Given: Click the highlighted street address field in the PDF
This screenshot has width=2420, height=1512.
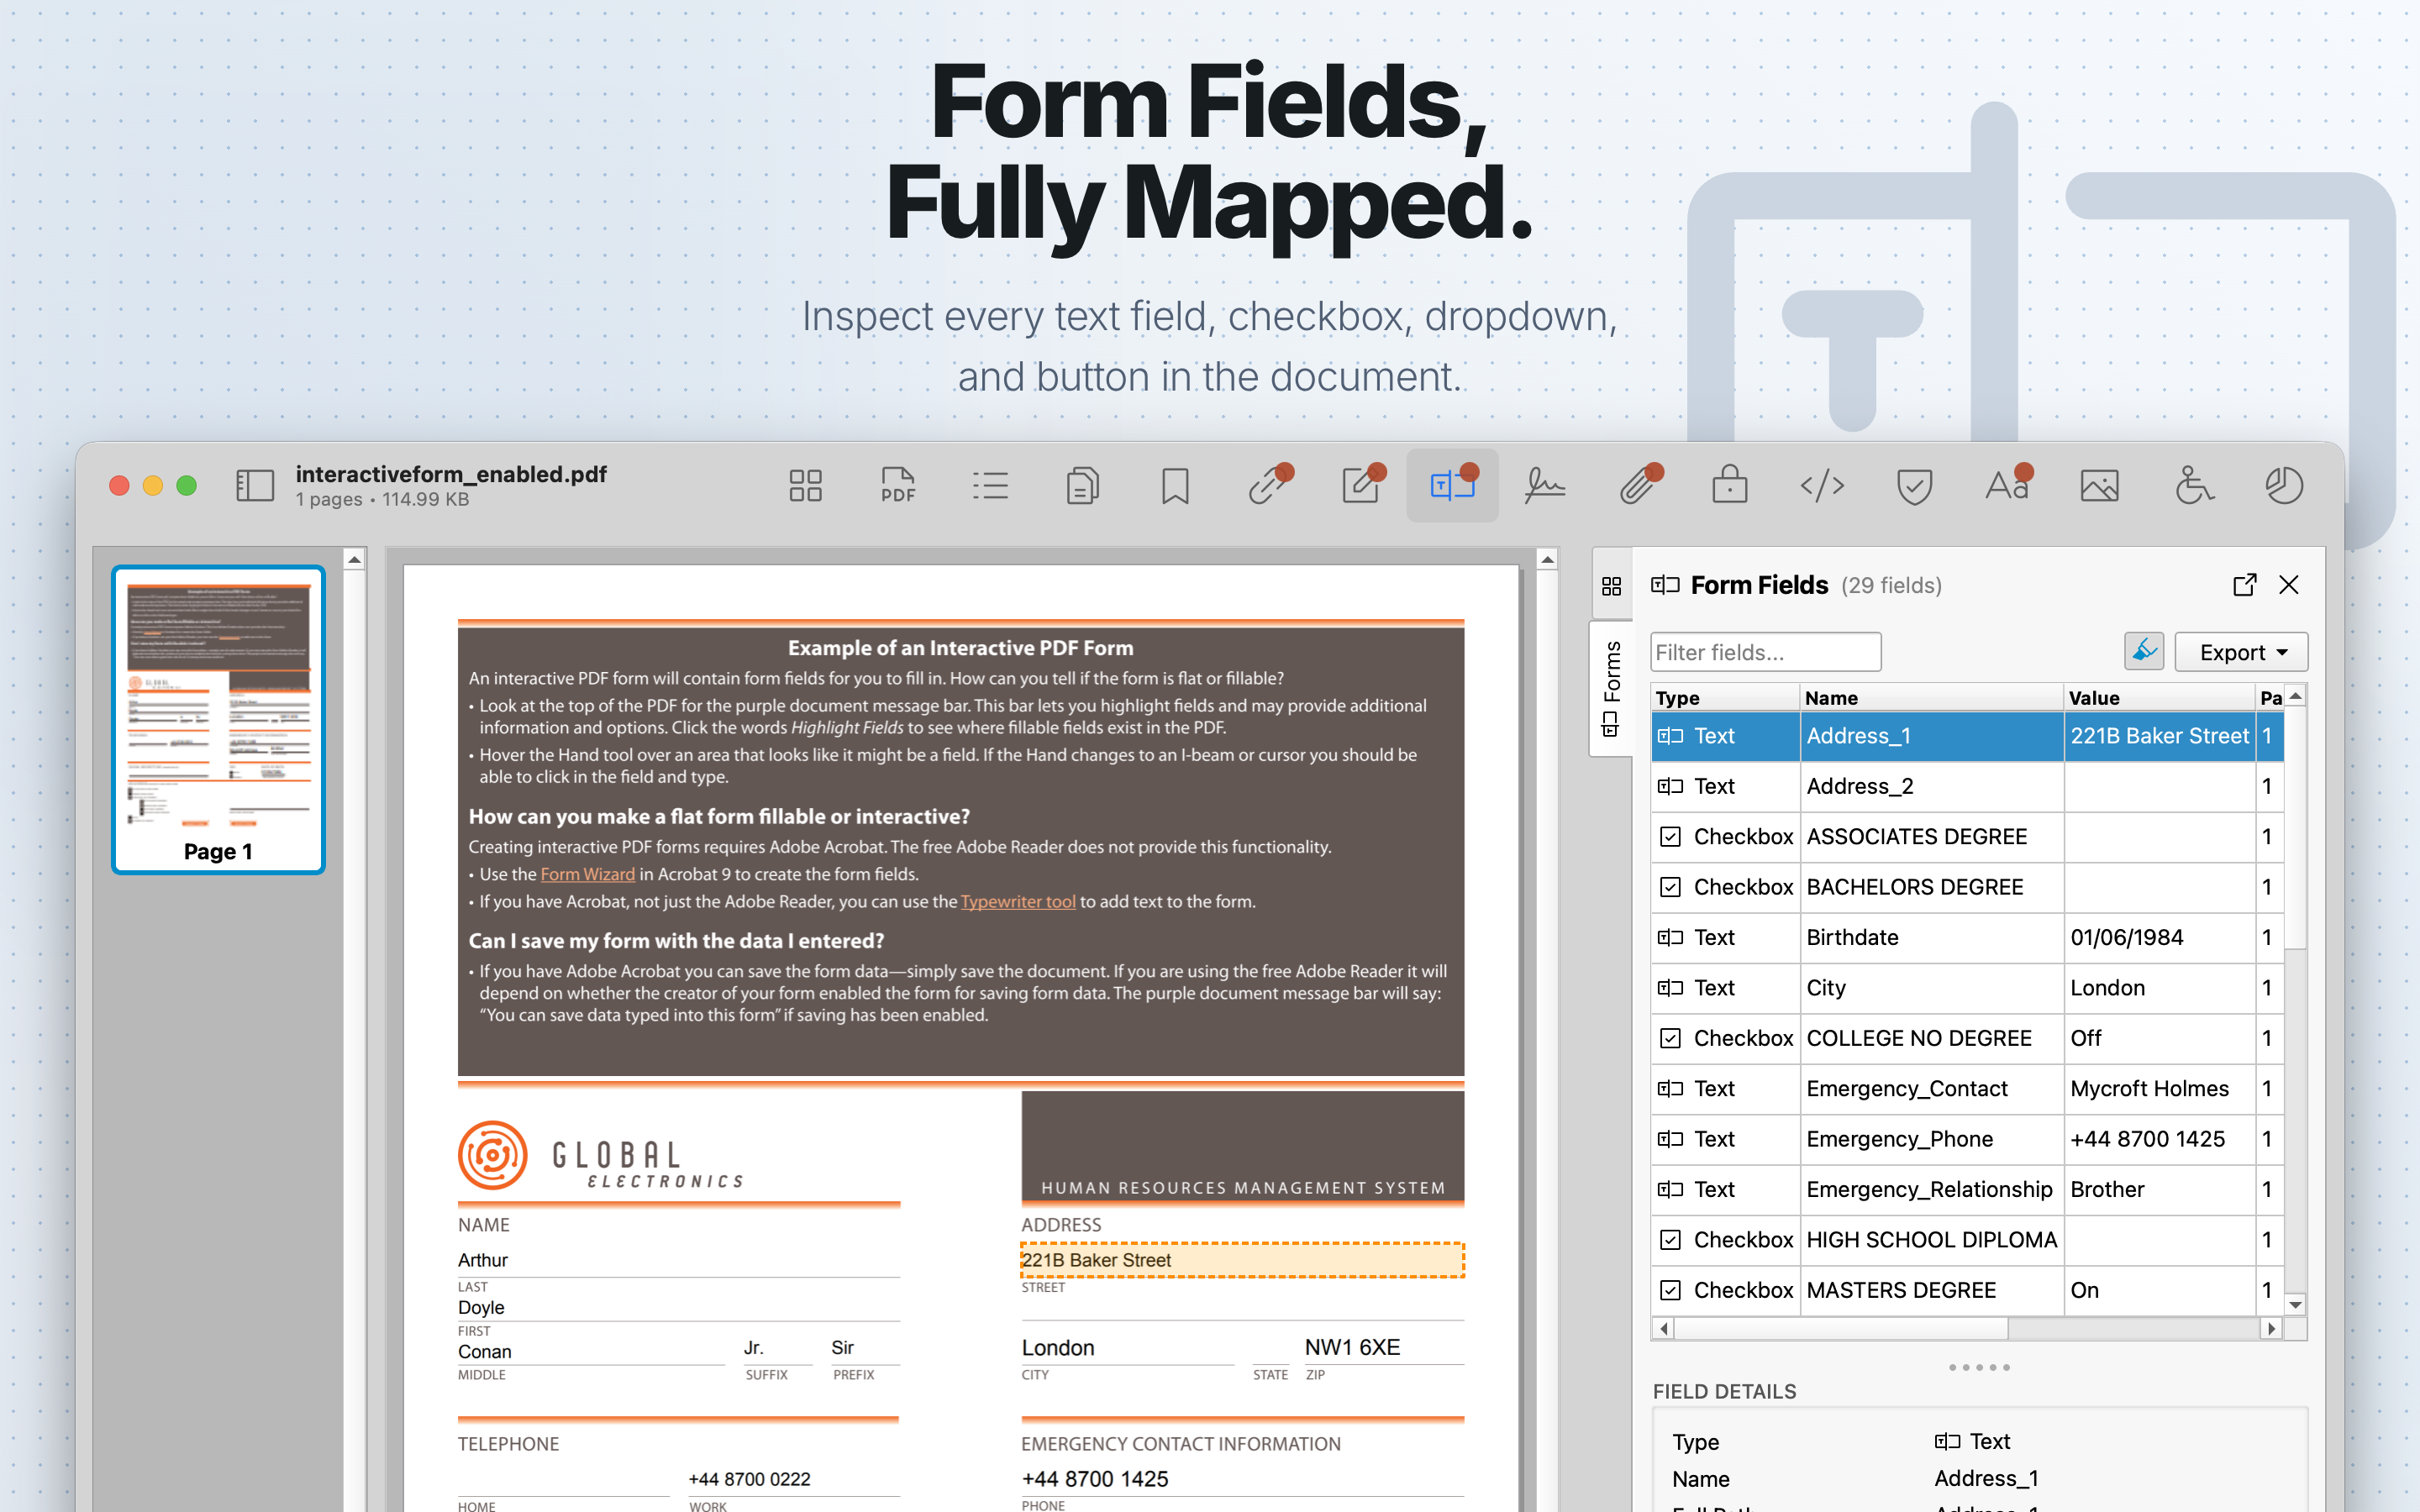Looking at the screenshot, I should [1242, 1260].
